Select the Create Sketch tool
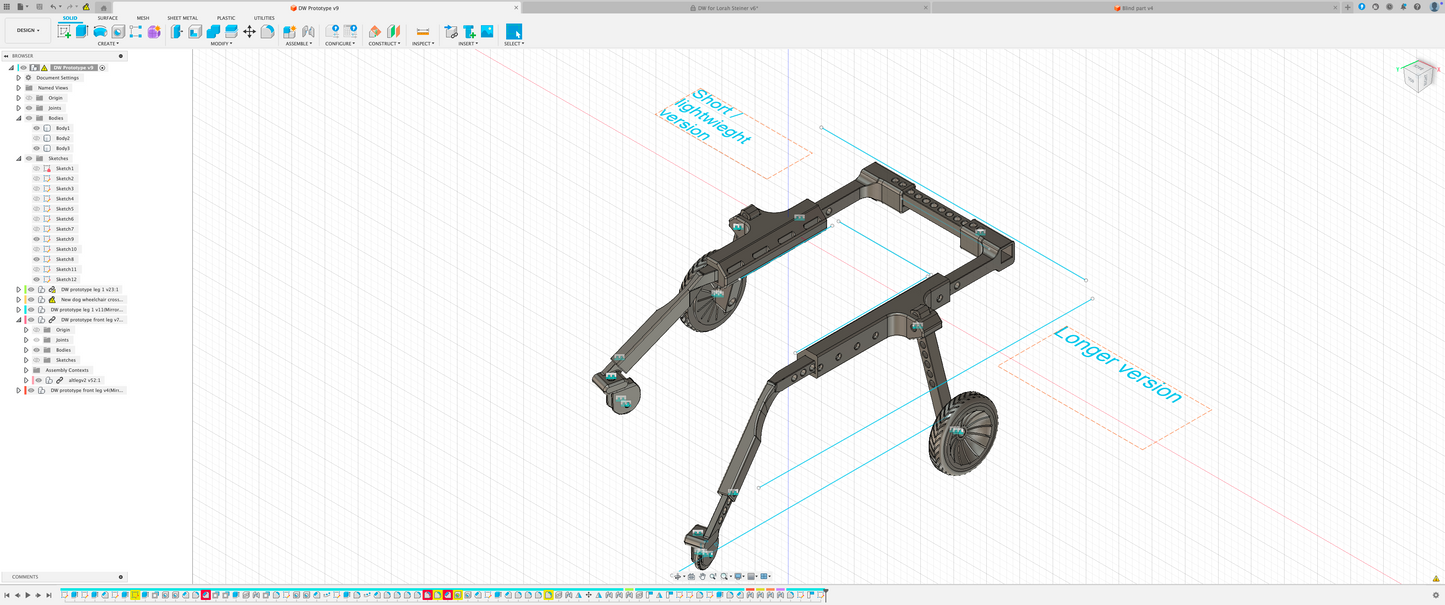 (x=64, y=32)
